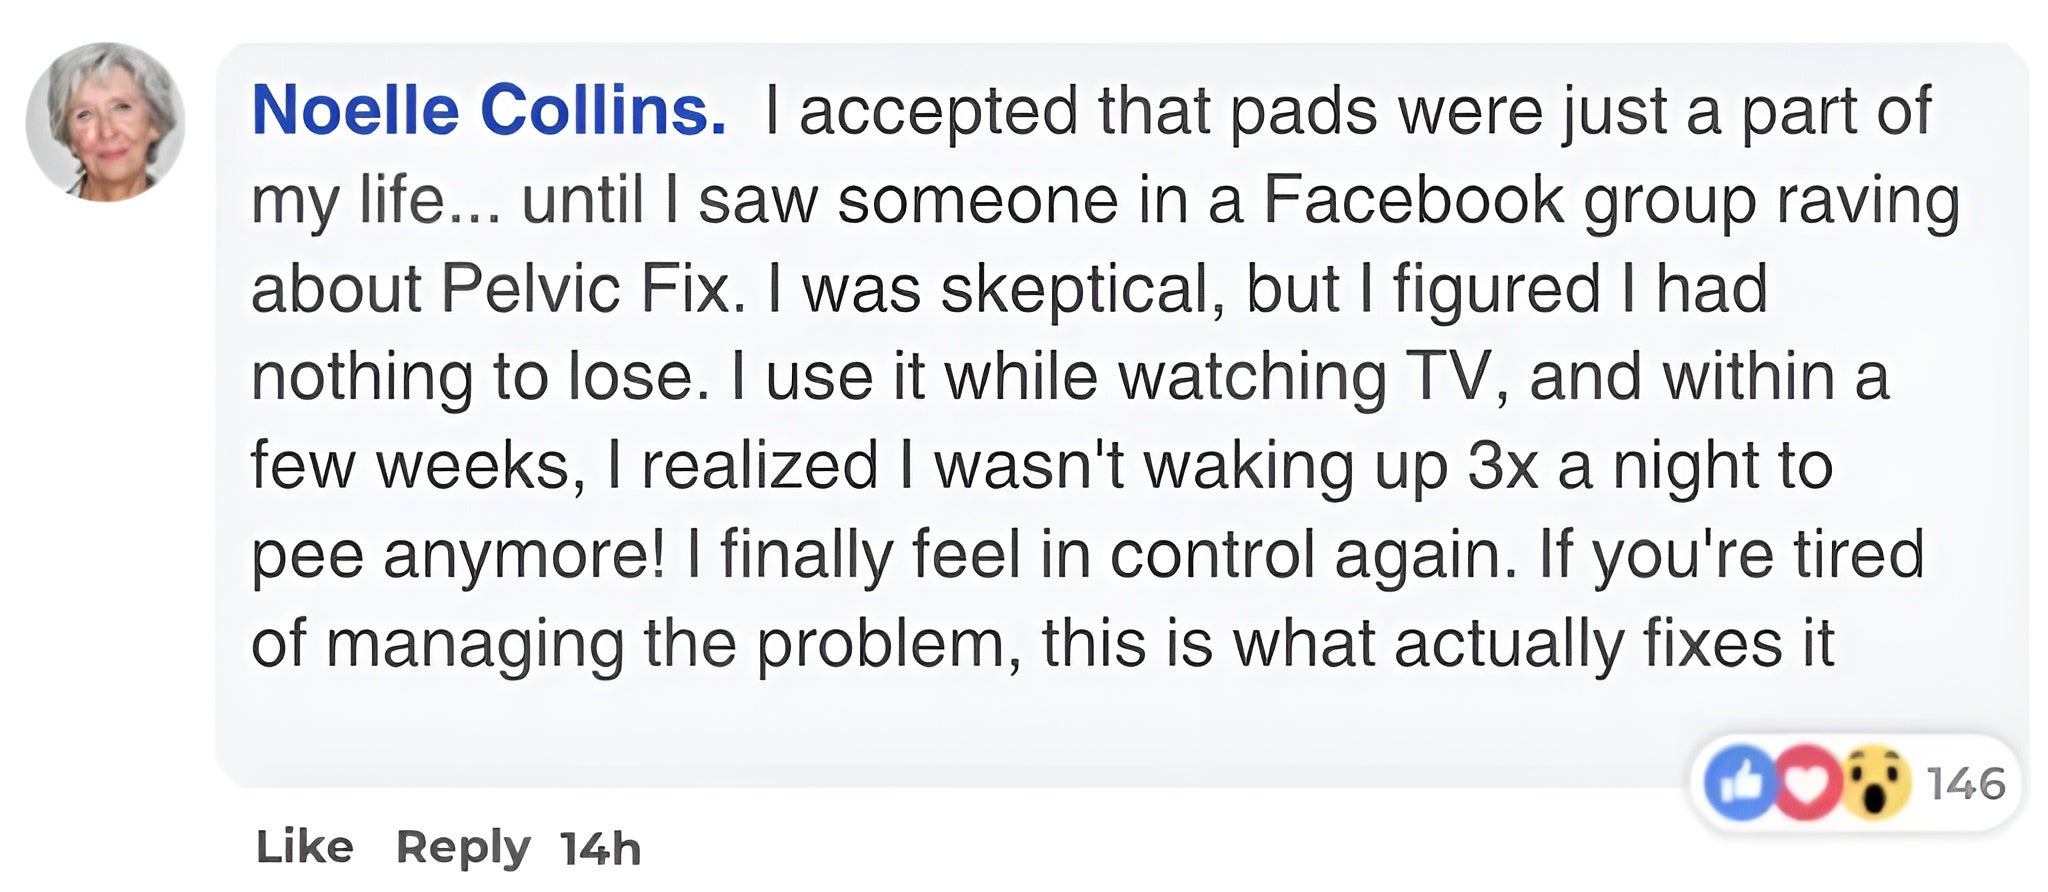Click the word "control" in the comment
This screenshot has height=892, width=2048.
(1212, 555)
